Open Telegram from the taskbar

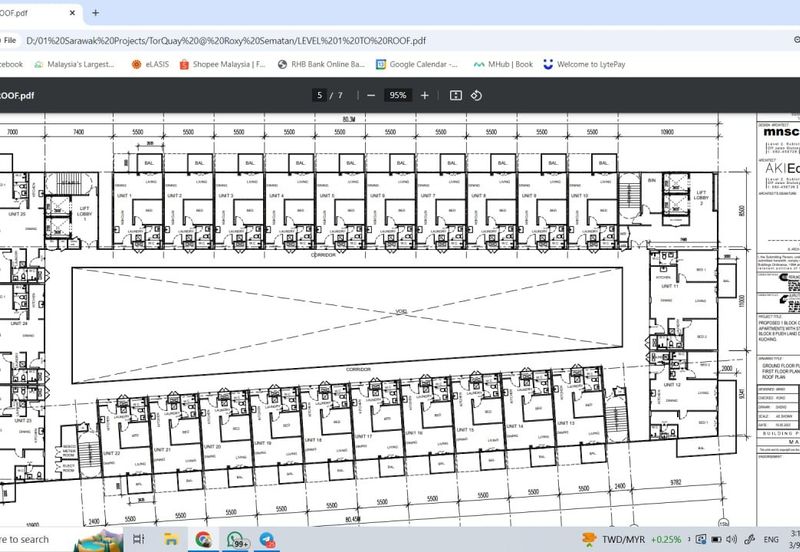pyautogui.click(x=268, y=539)
